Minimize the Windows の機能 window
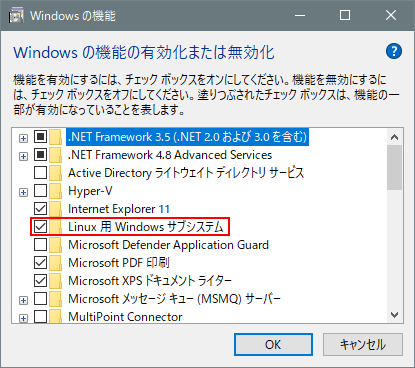 coord(300,15)
